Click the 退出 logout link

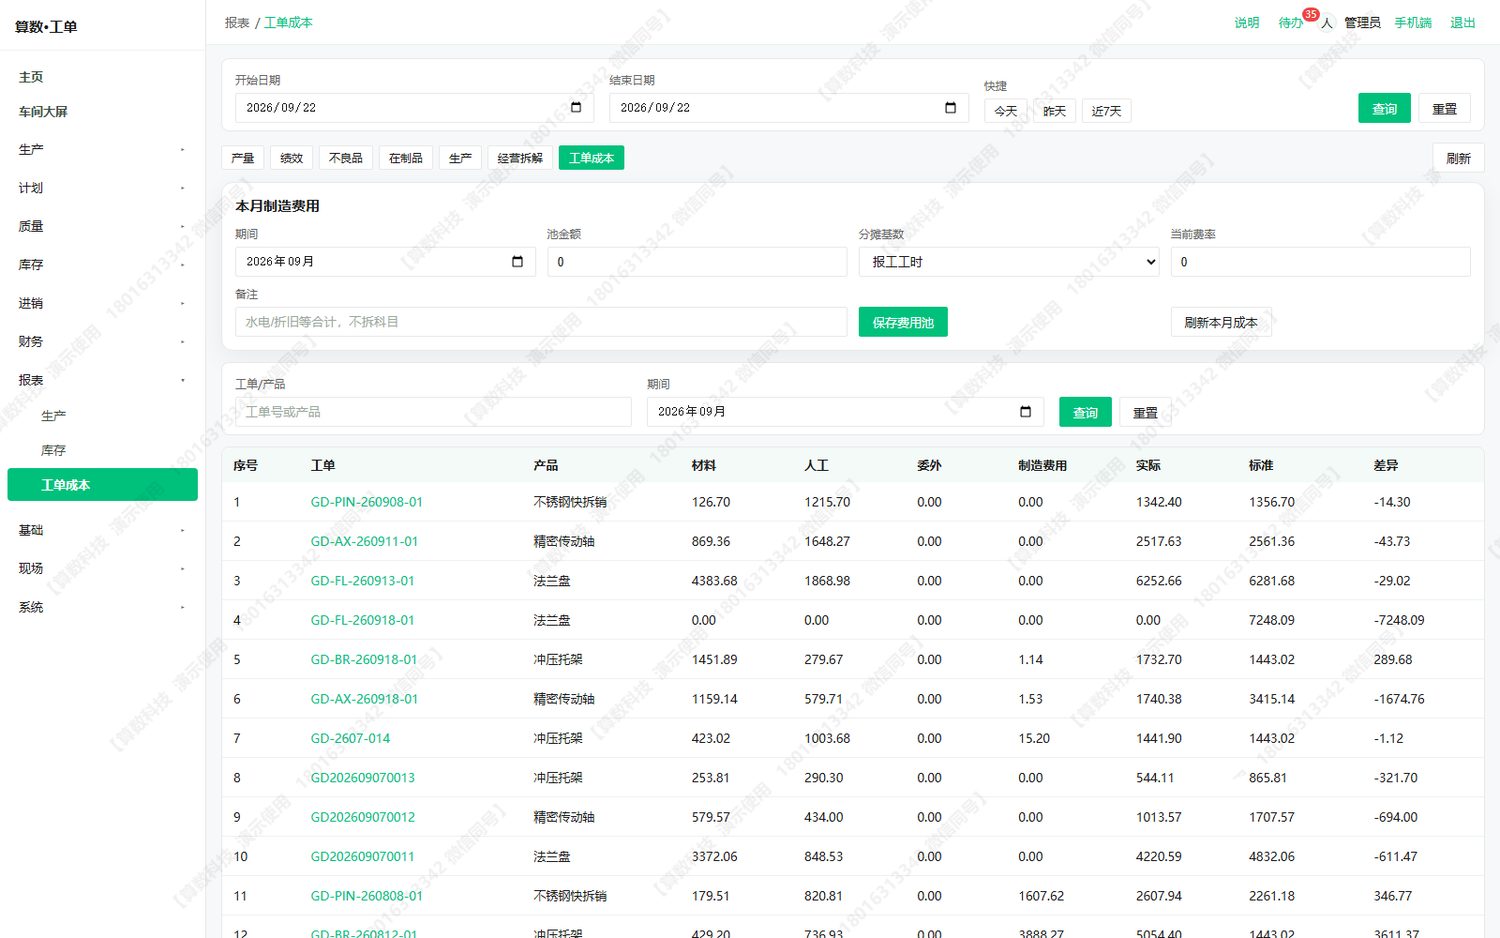point(1463,23)
